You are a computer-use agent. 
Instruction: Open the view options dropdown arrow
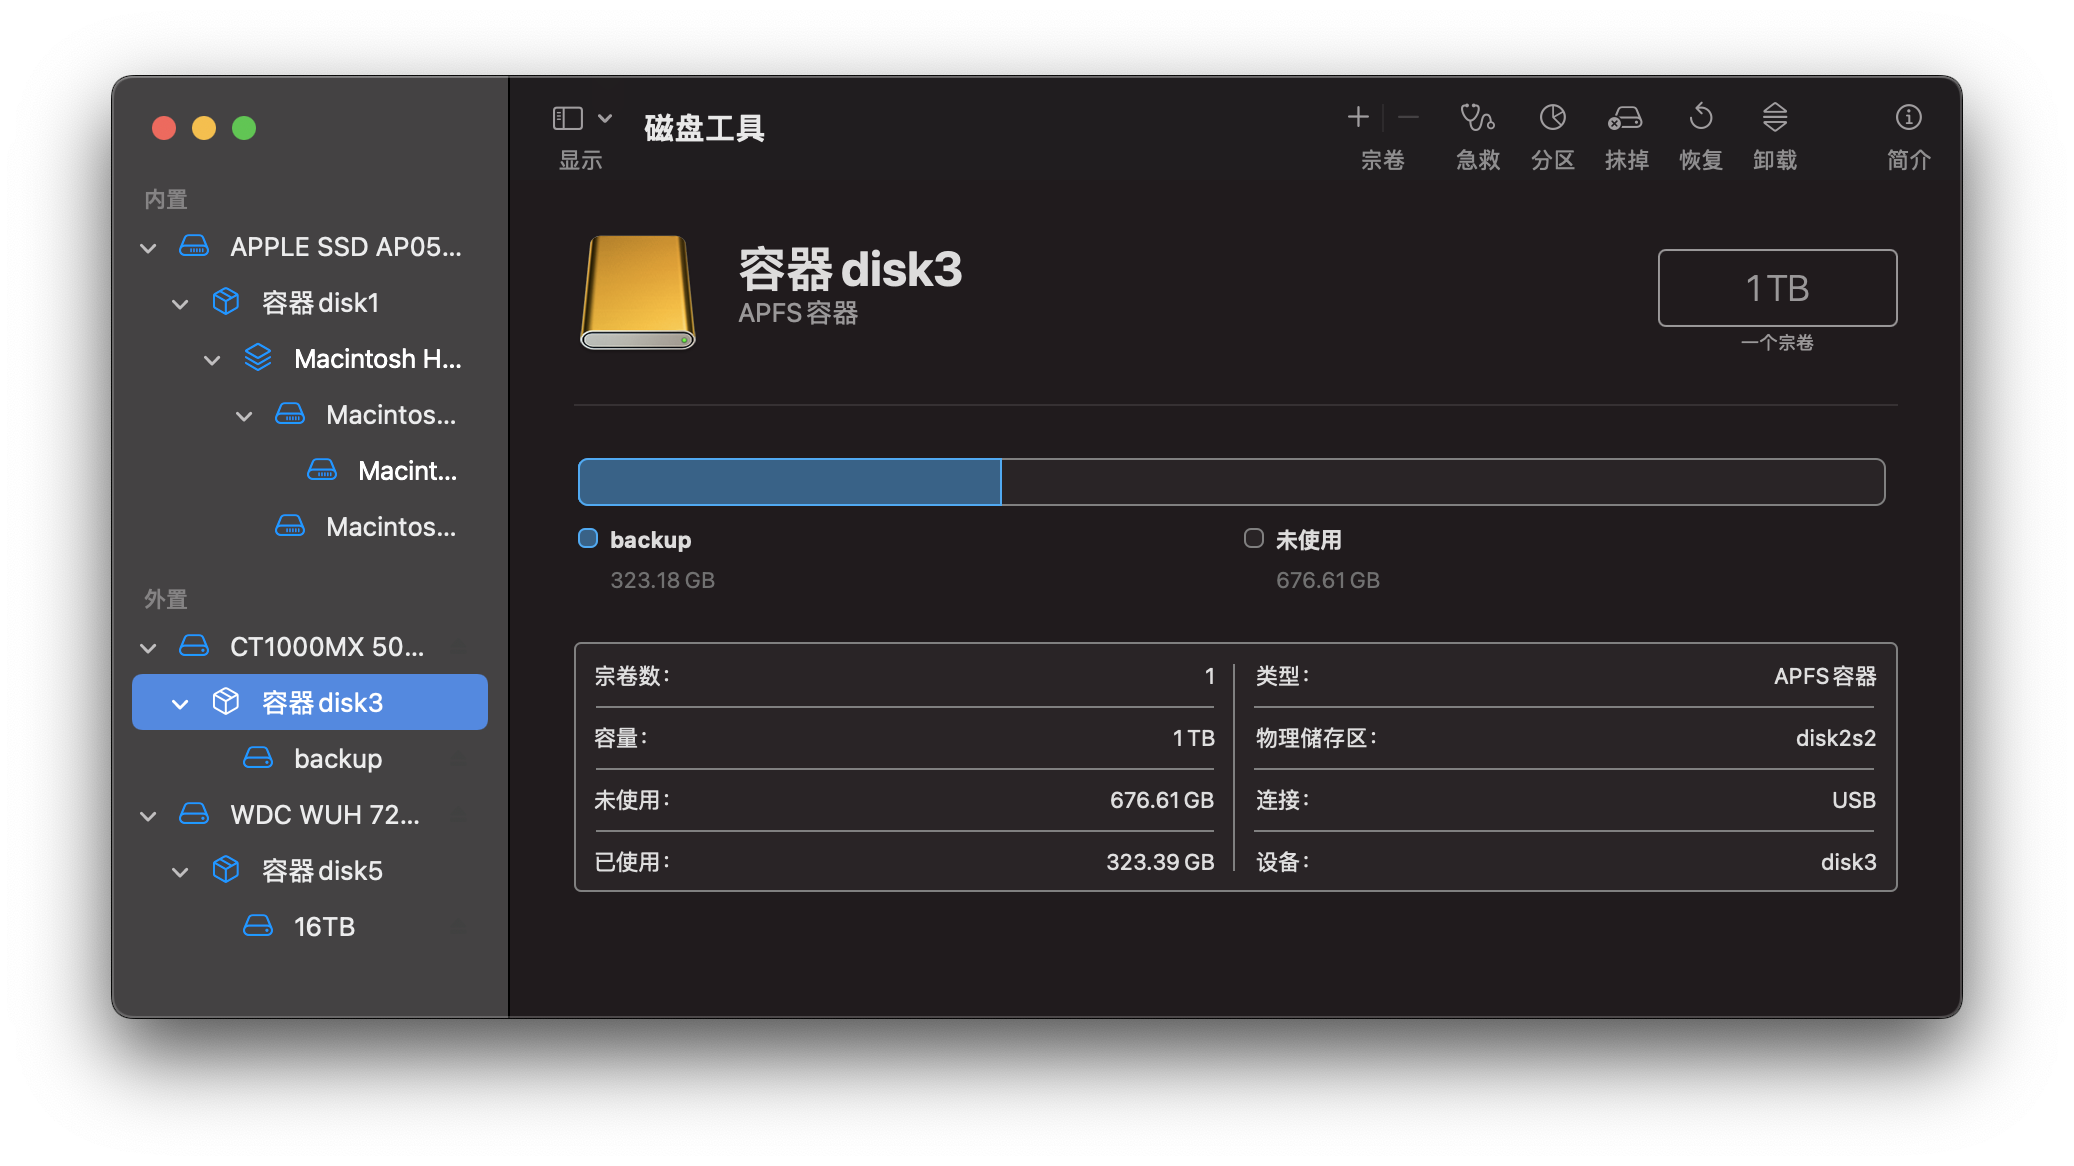(x=605, y=118)
